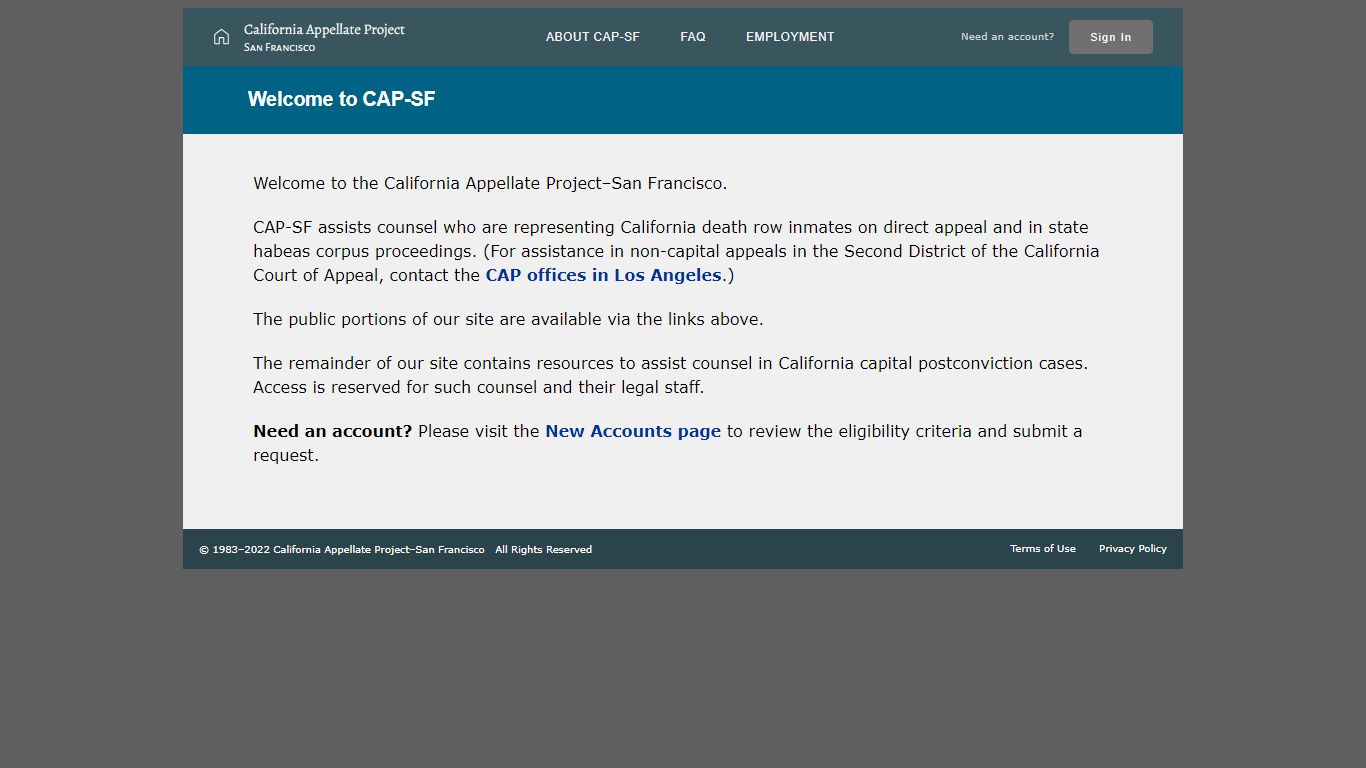Click the 'Welcome to CAP-SF' heading
This screenshot has width=1366, height=768.
point(341,99)
